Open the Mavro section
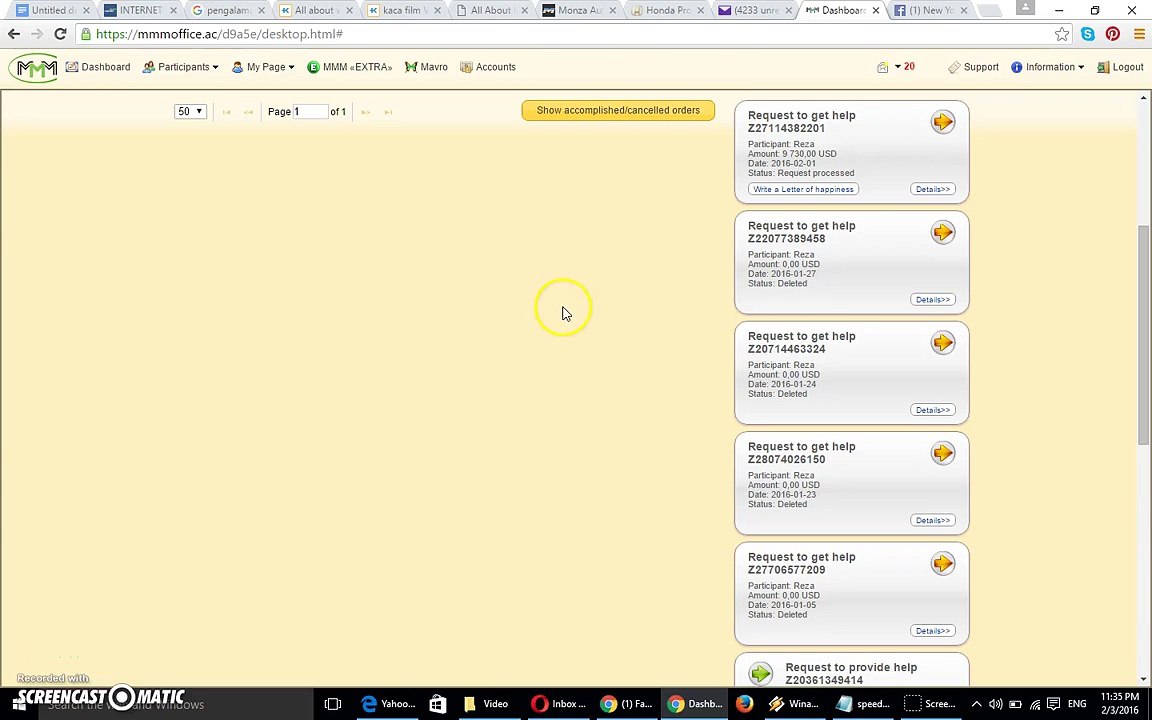Screen dimensions: 1152x720 pos(426,67)
